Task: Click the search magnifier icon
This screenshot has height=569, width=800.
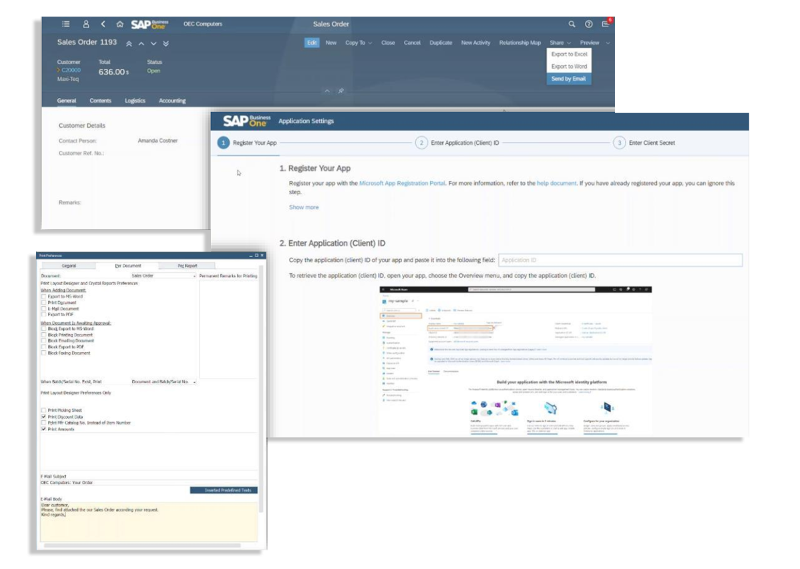Action: pyautogui.click(x=572, y=23)
